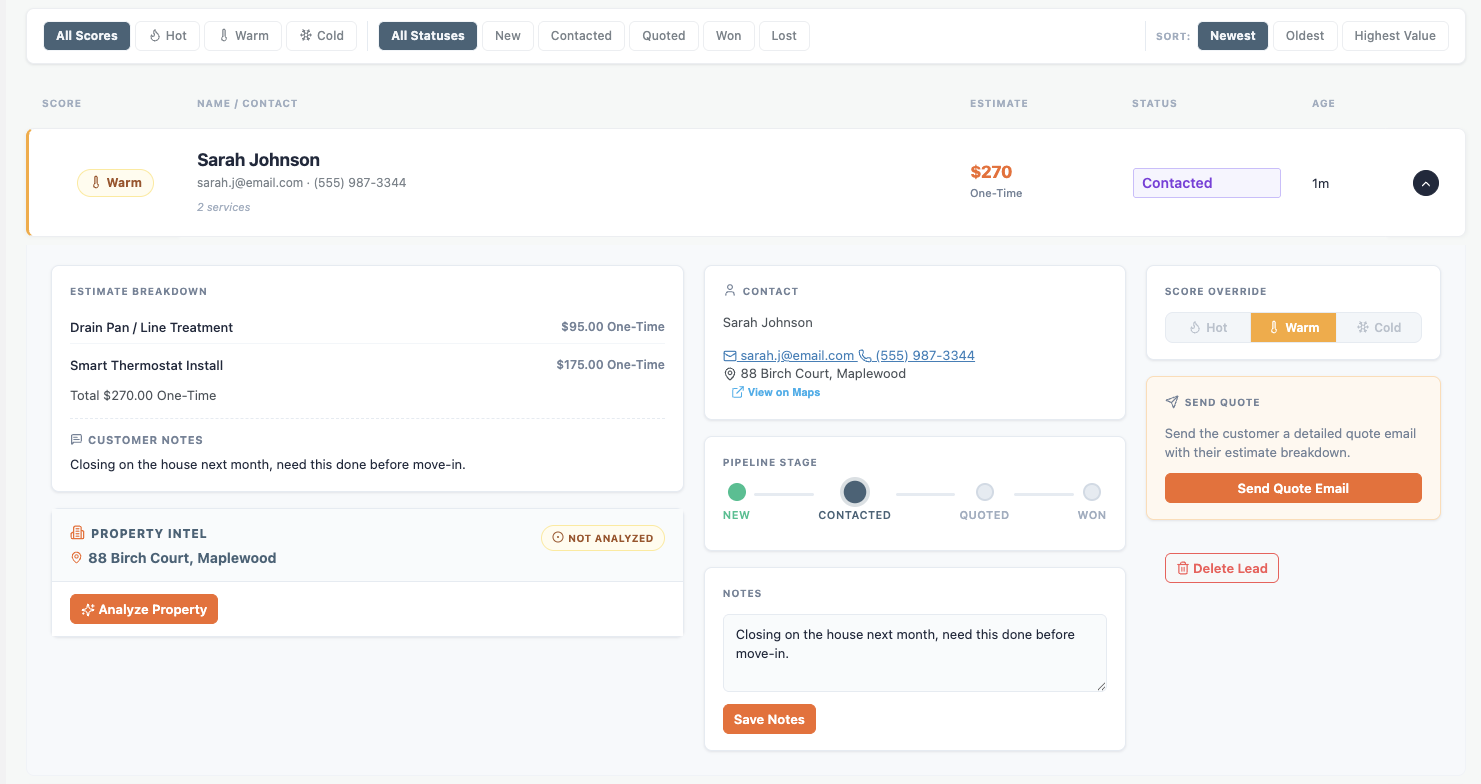Collapse Sarah Johnson lead row chevron
Image resolution: width=1481 pixels, height=784 pixels.
click(1425, 183)
